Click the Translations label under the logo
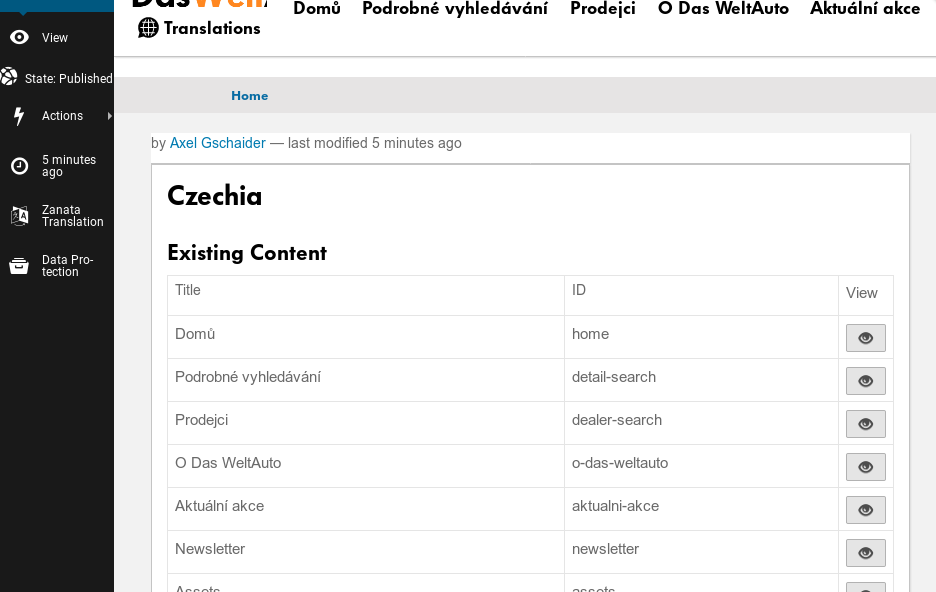The height and width of the screenshot is (592, 936). point(212,28)
